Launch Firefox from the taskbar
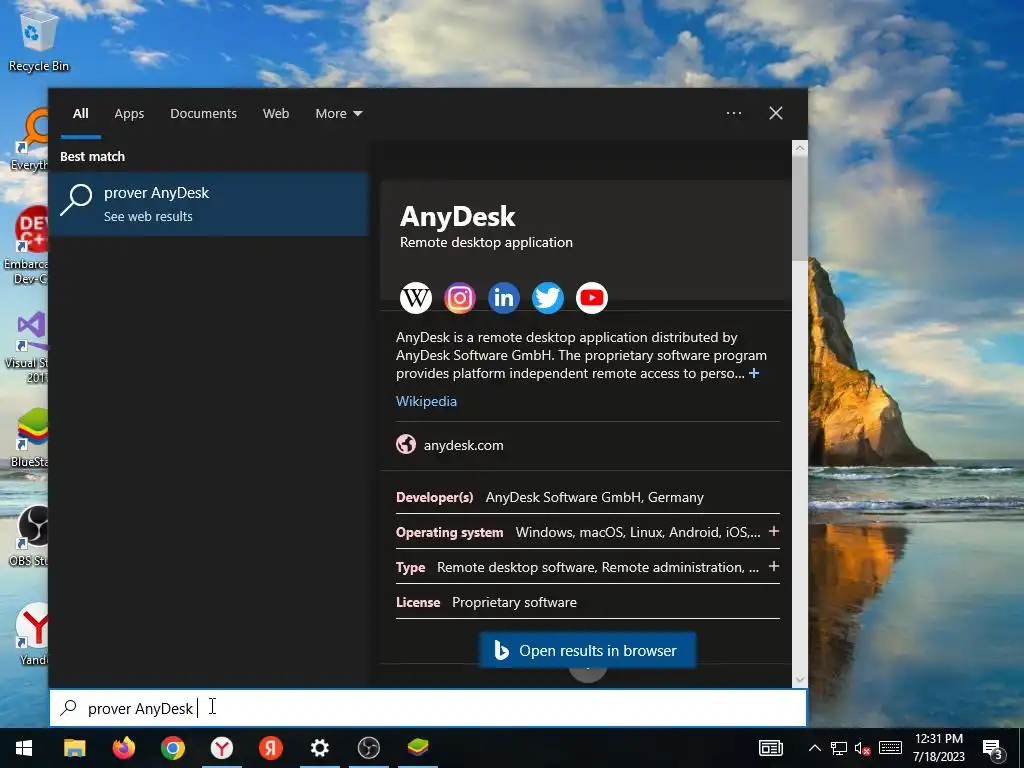 click(x=123, y=748)
